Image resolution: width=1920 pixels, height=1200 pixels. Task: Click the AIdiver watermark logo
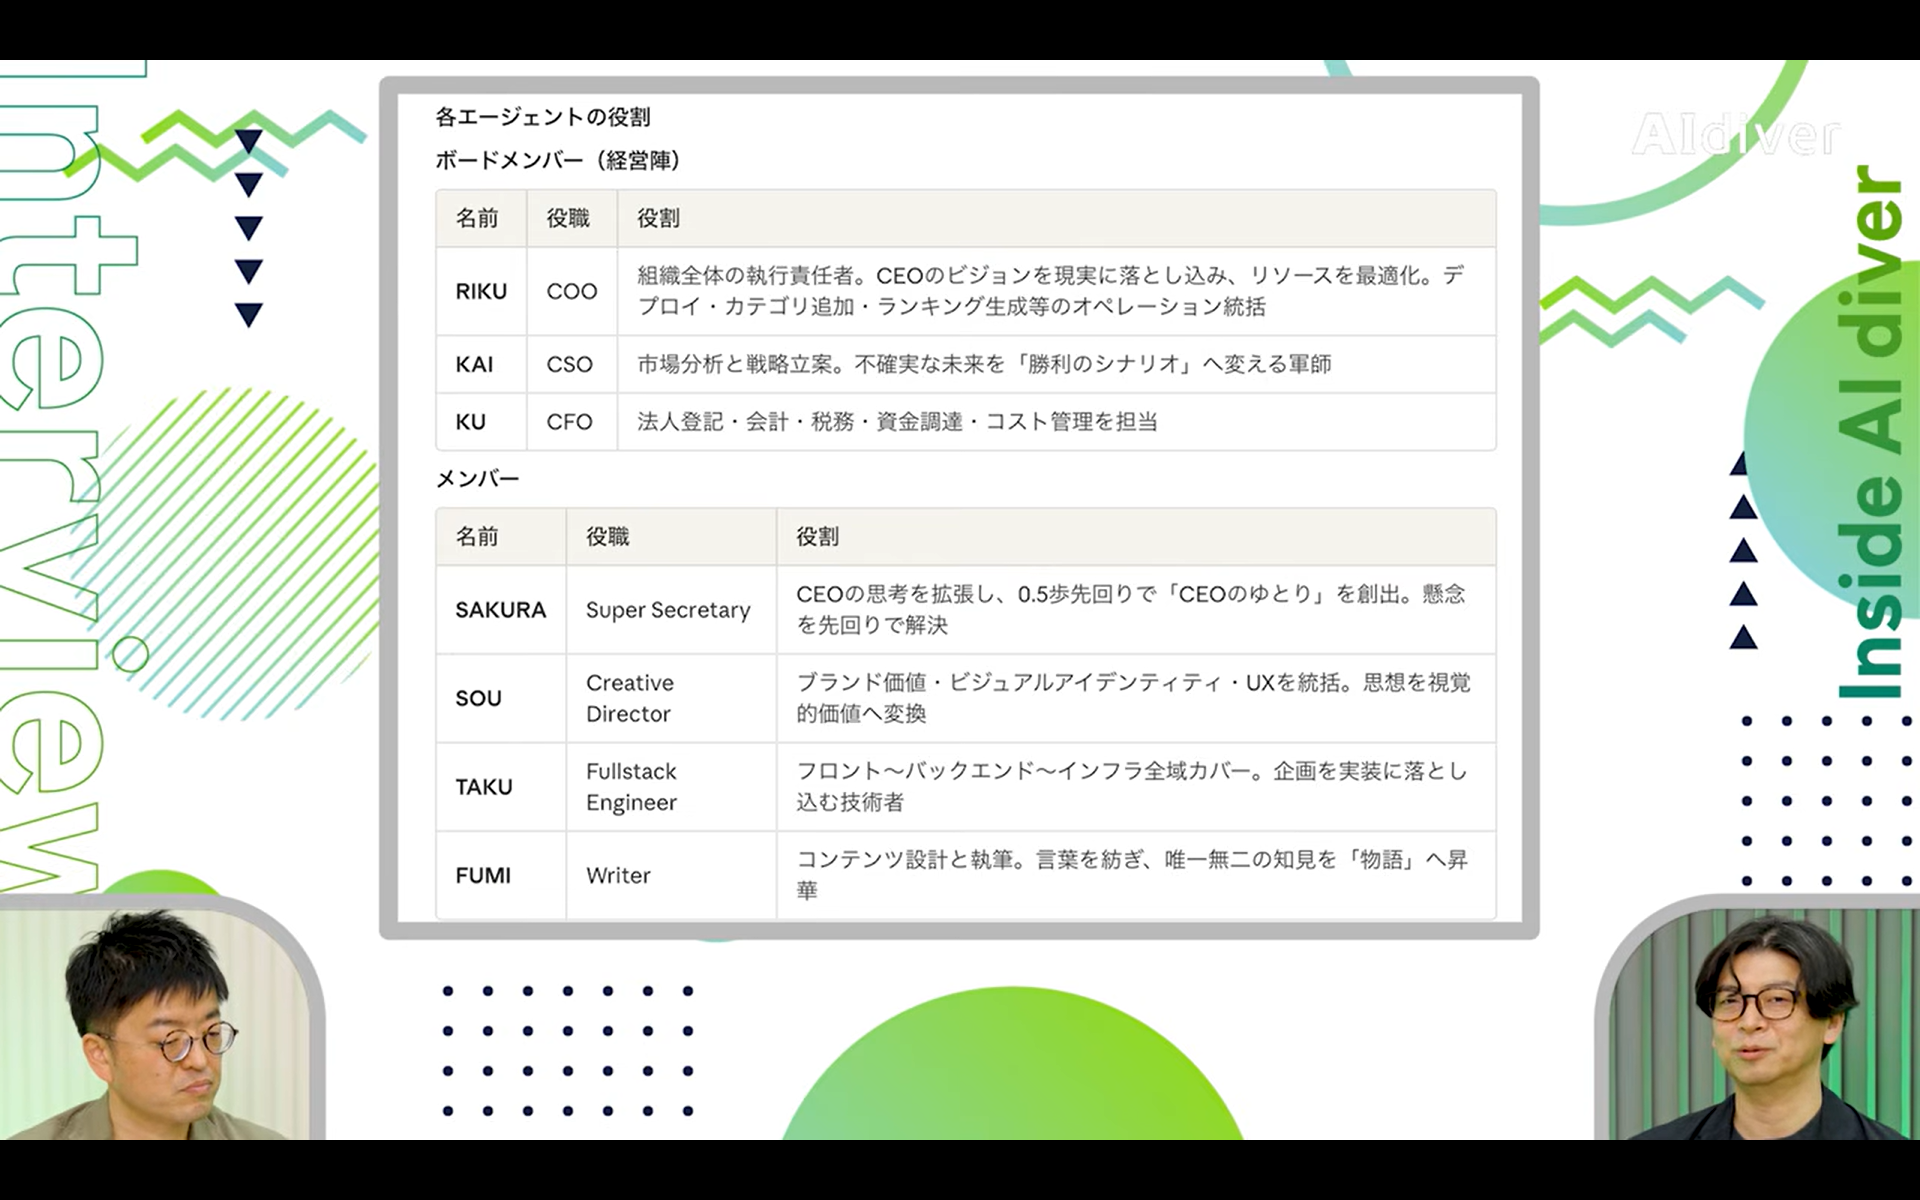[x=1736, y=135]
